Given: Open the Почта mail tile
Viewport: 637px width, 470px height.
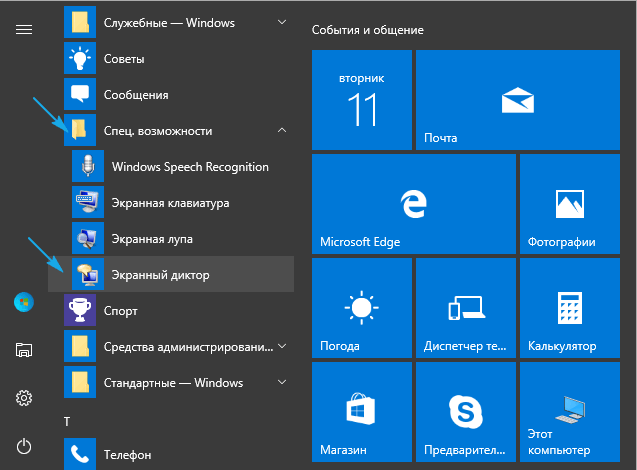Looking at the screenshot, I should [x=516, y=100].
